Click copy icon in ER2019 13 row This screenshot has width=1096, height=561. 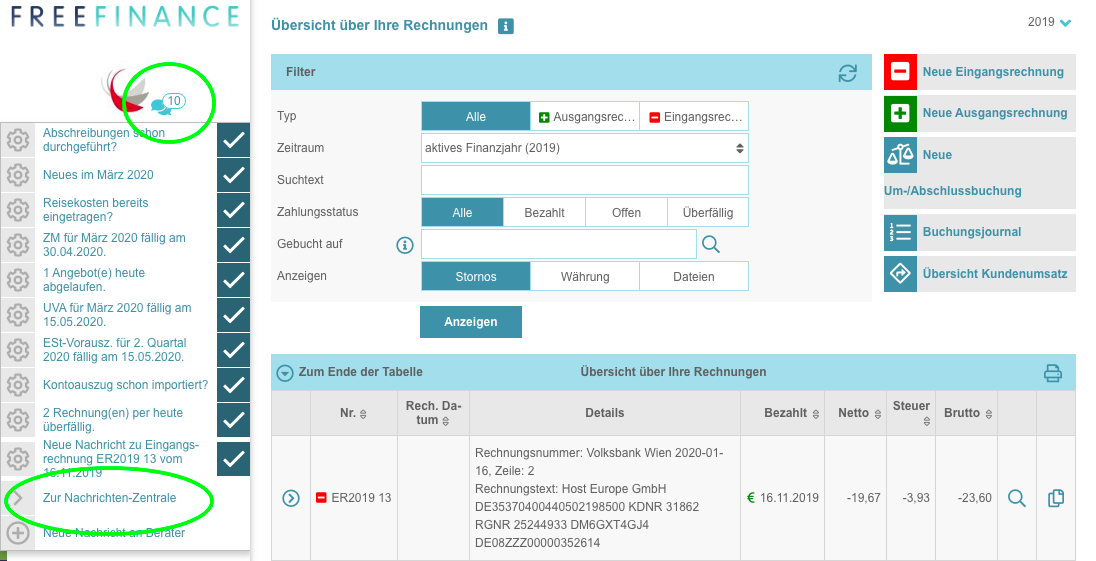1055,498
